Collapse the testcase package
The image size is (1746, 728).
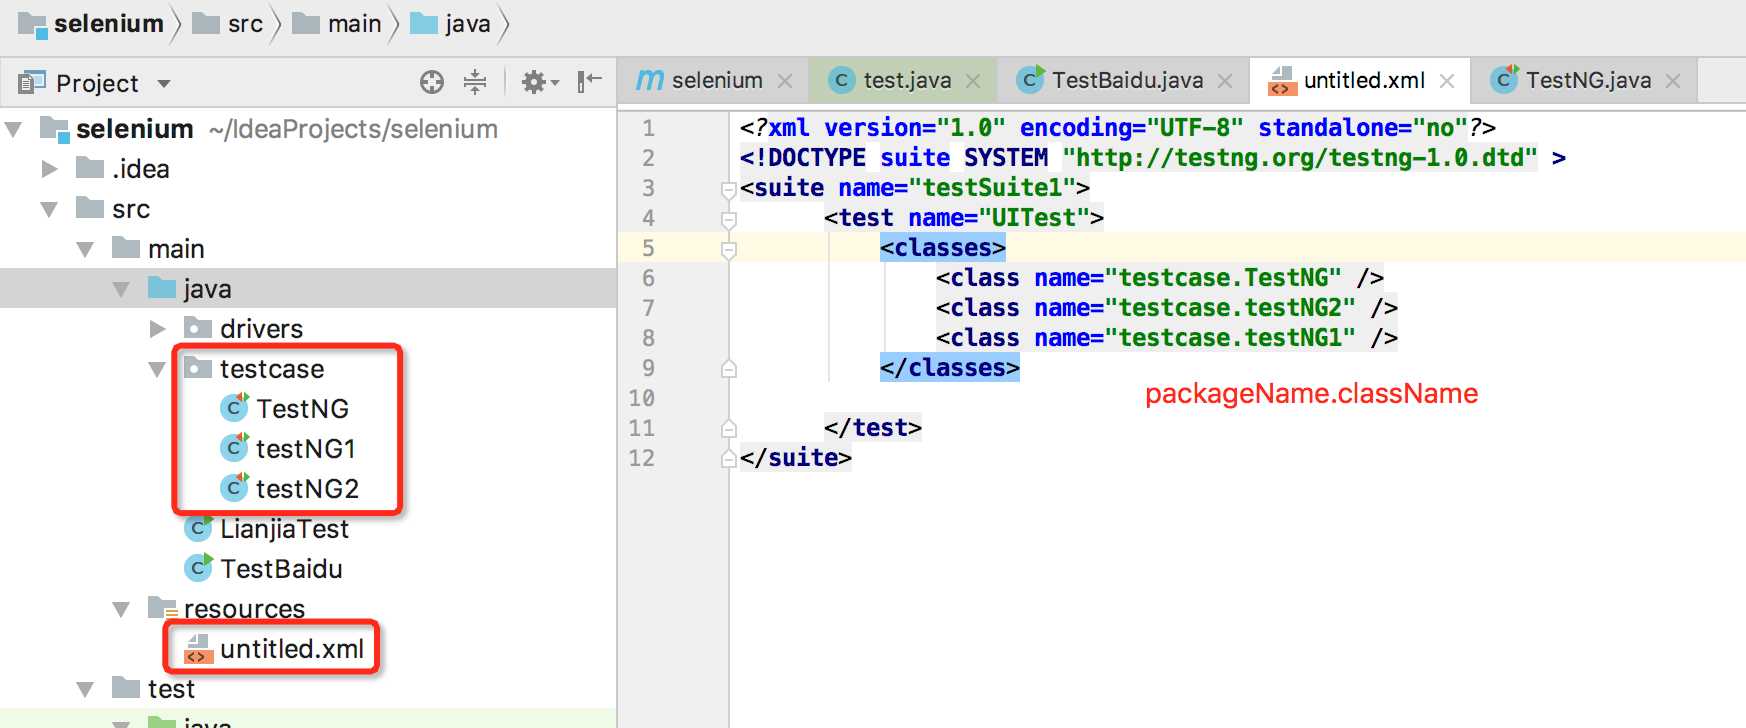(x=157, y=369)
